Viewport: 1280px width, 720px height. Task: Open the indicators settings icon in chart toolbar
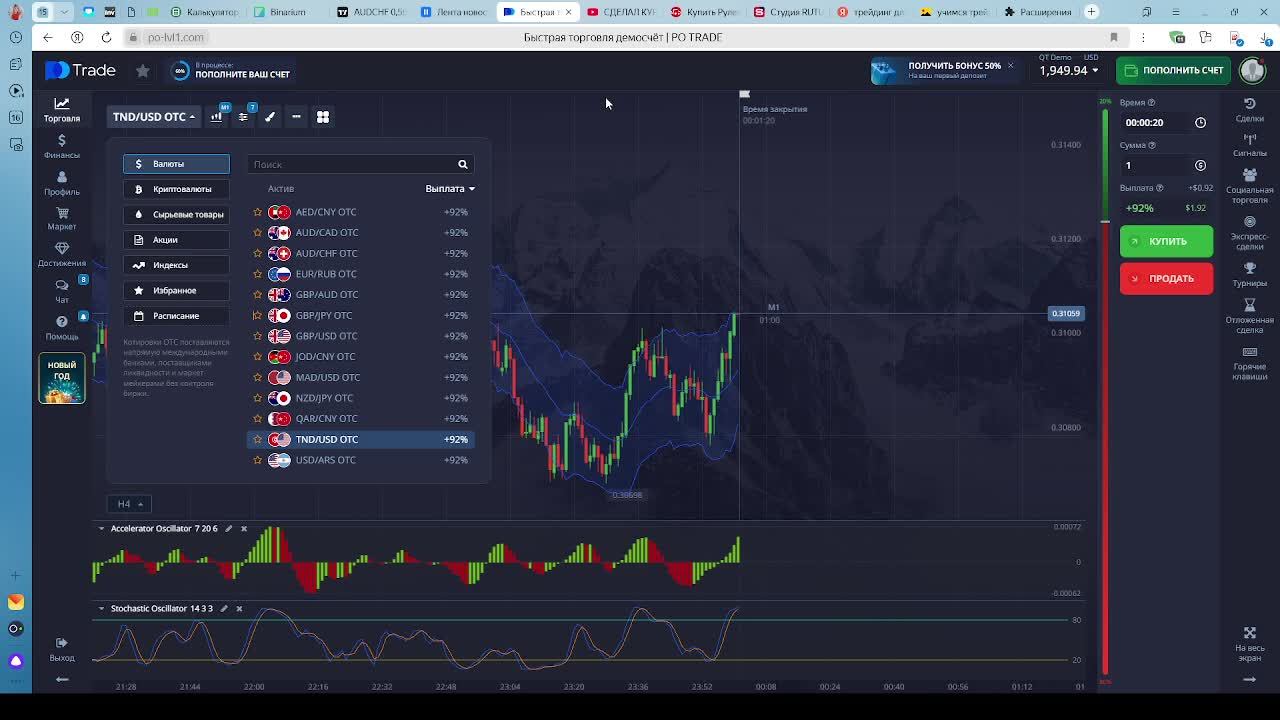click(x=243, y=117)
